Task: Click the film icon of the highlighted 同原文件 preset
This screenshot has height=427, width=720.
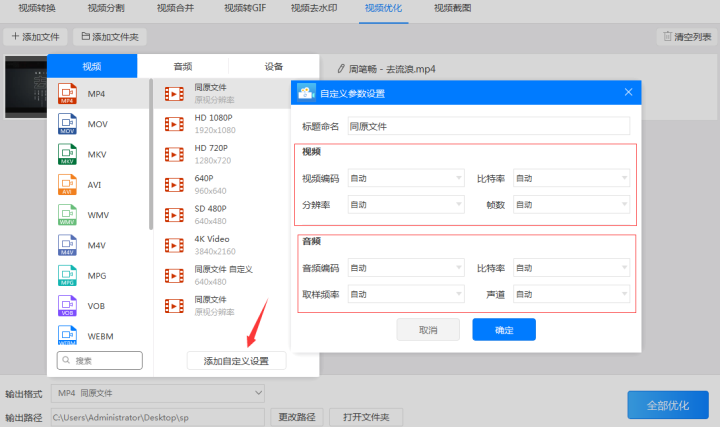Action: coord(174,94)
